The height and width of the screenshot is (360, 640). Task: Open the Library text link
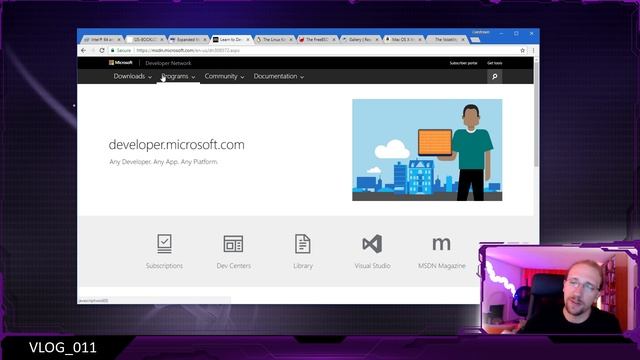pos(303,266)
